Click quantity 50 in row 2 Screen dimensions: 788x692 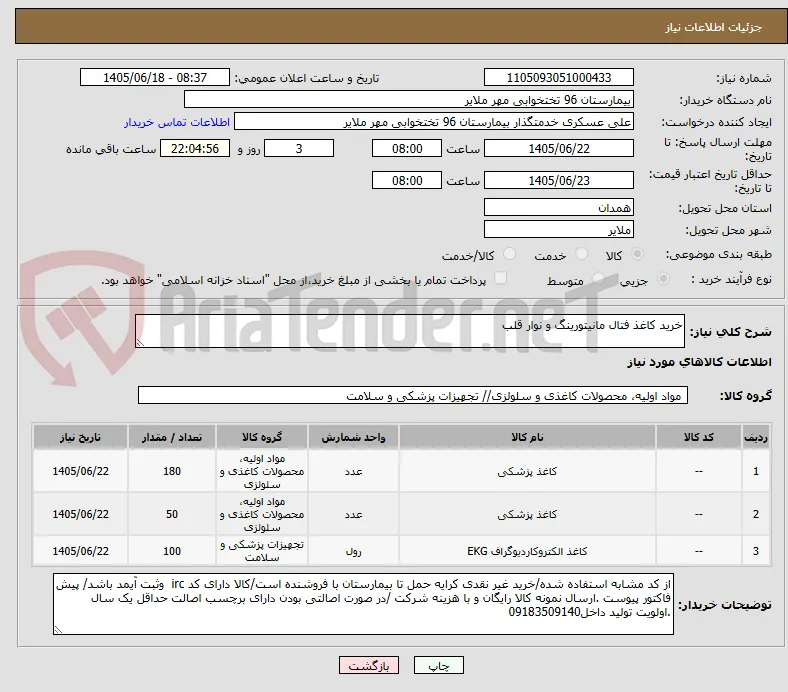172,514
